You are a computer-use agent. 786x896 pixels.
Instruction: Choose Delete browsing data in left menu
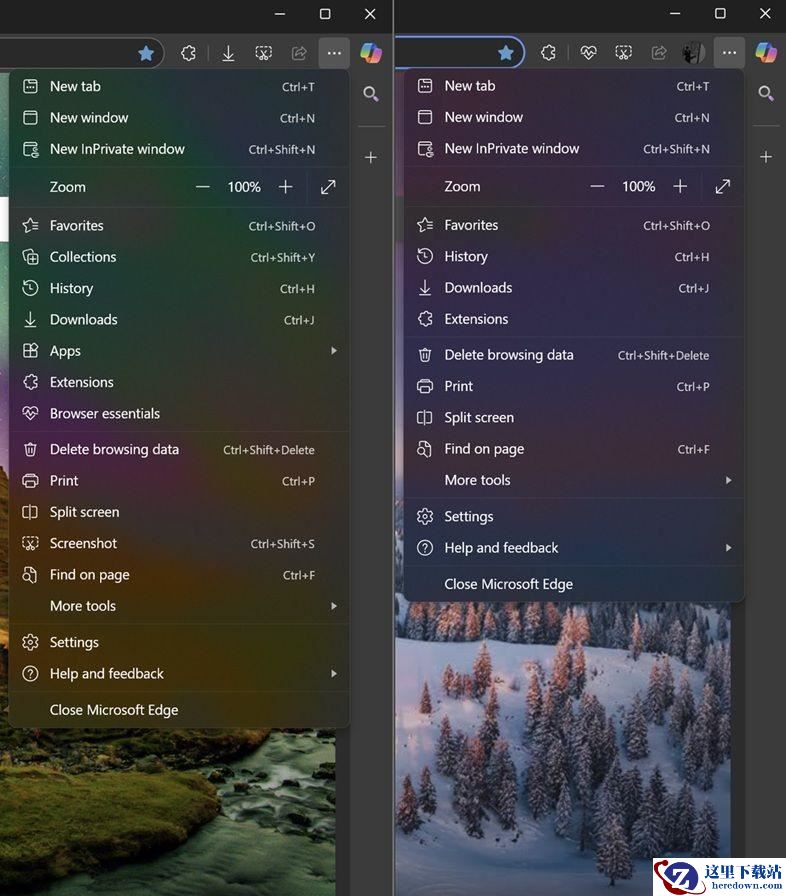(x=179, y=450)
